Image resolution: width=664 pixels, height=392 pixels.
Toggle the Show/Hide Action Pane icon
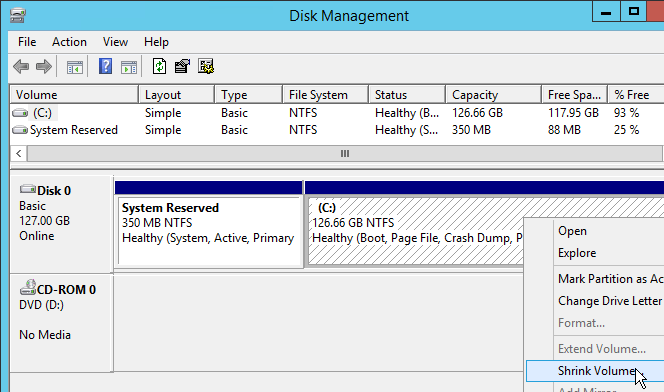(129, 67)
